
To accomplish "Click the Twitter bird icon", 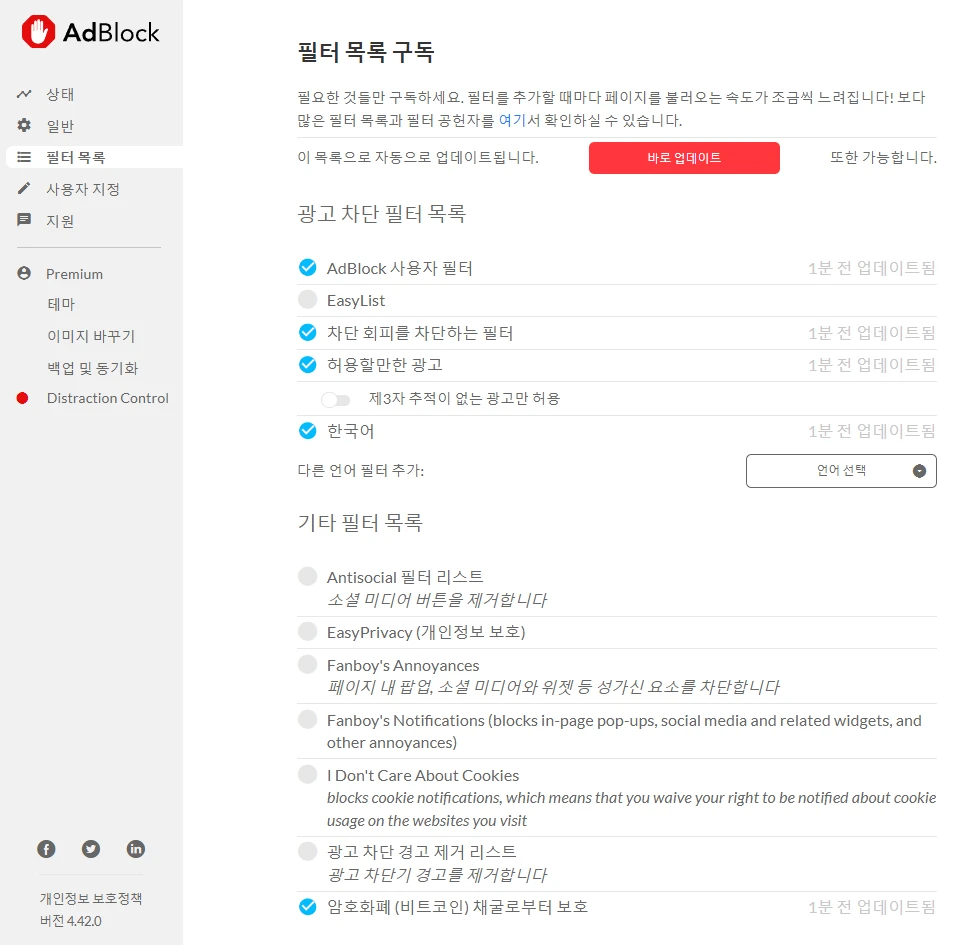I will pos(91,848).
